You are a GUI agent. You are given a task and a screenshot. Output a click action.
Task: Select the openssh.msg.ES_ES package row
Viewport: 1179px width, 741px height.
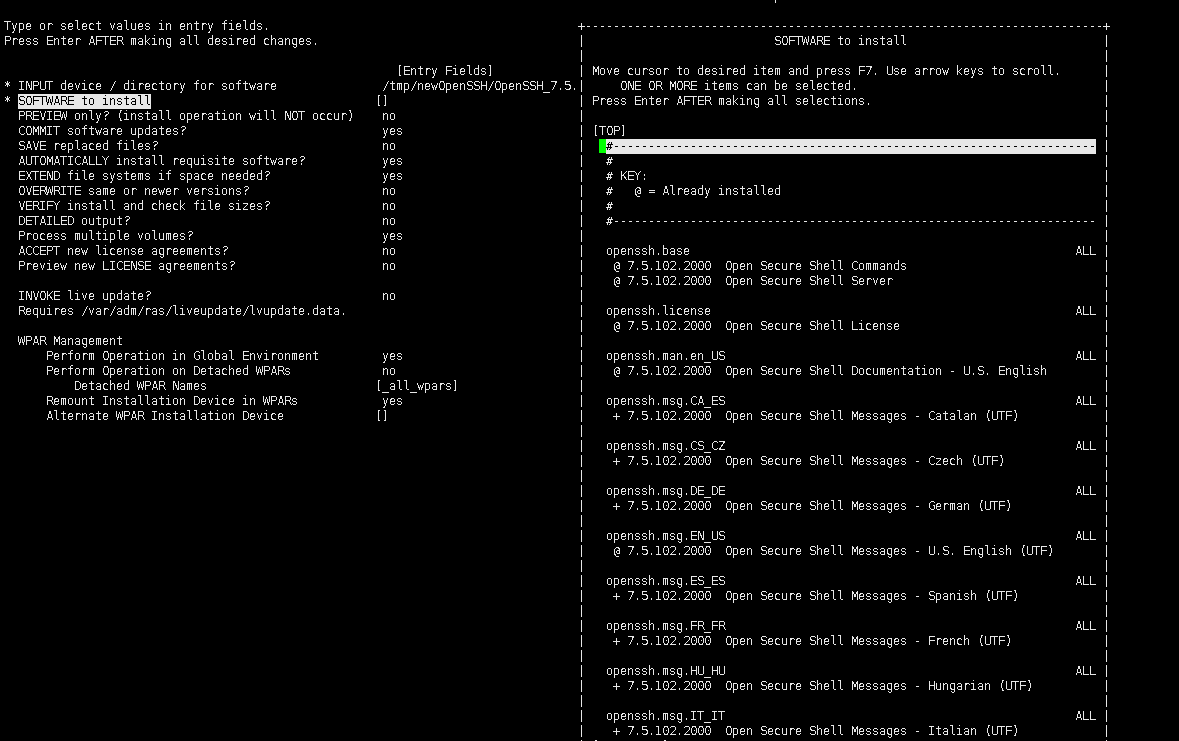[x=666, y=582]
